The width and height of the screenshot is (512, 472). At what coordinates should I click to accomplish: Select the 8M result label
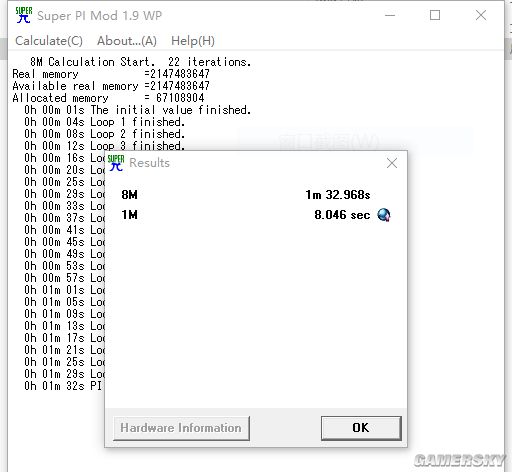pos(129,194)
